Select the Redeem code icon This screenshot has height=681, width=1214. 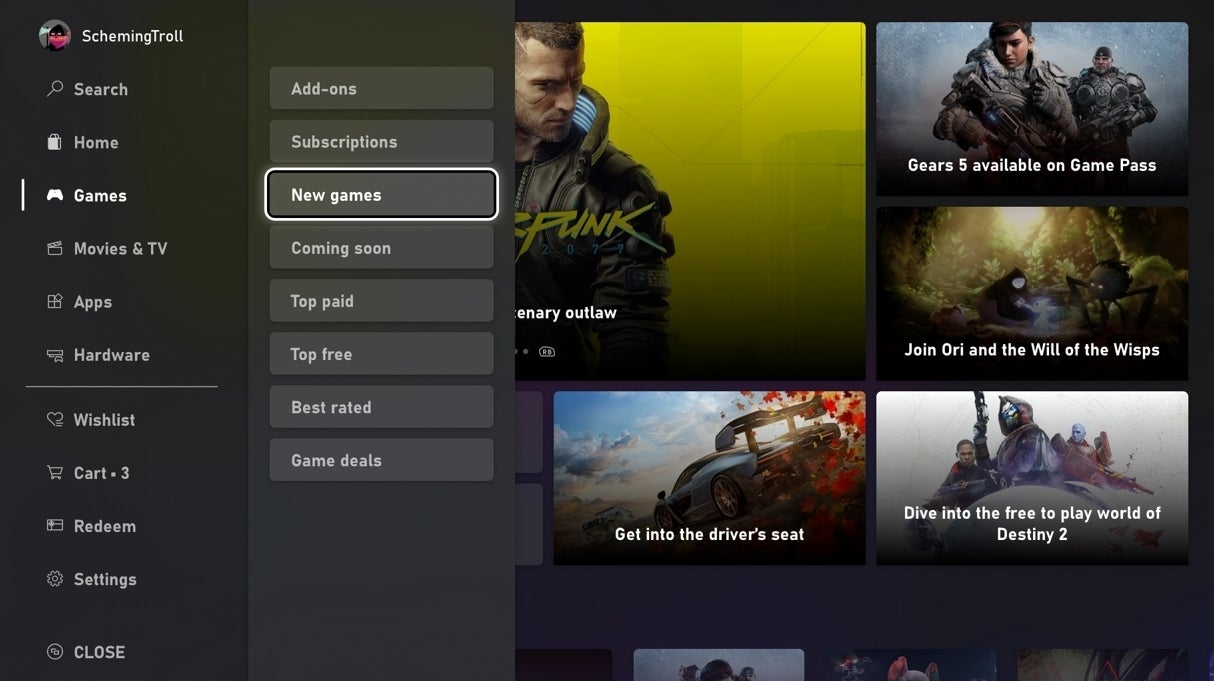point(54,525)
